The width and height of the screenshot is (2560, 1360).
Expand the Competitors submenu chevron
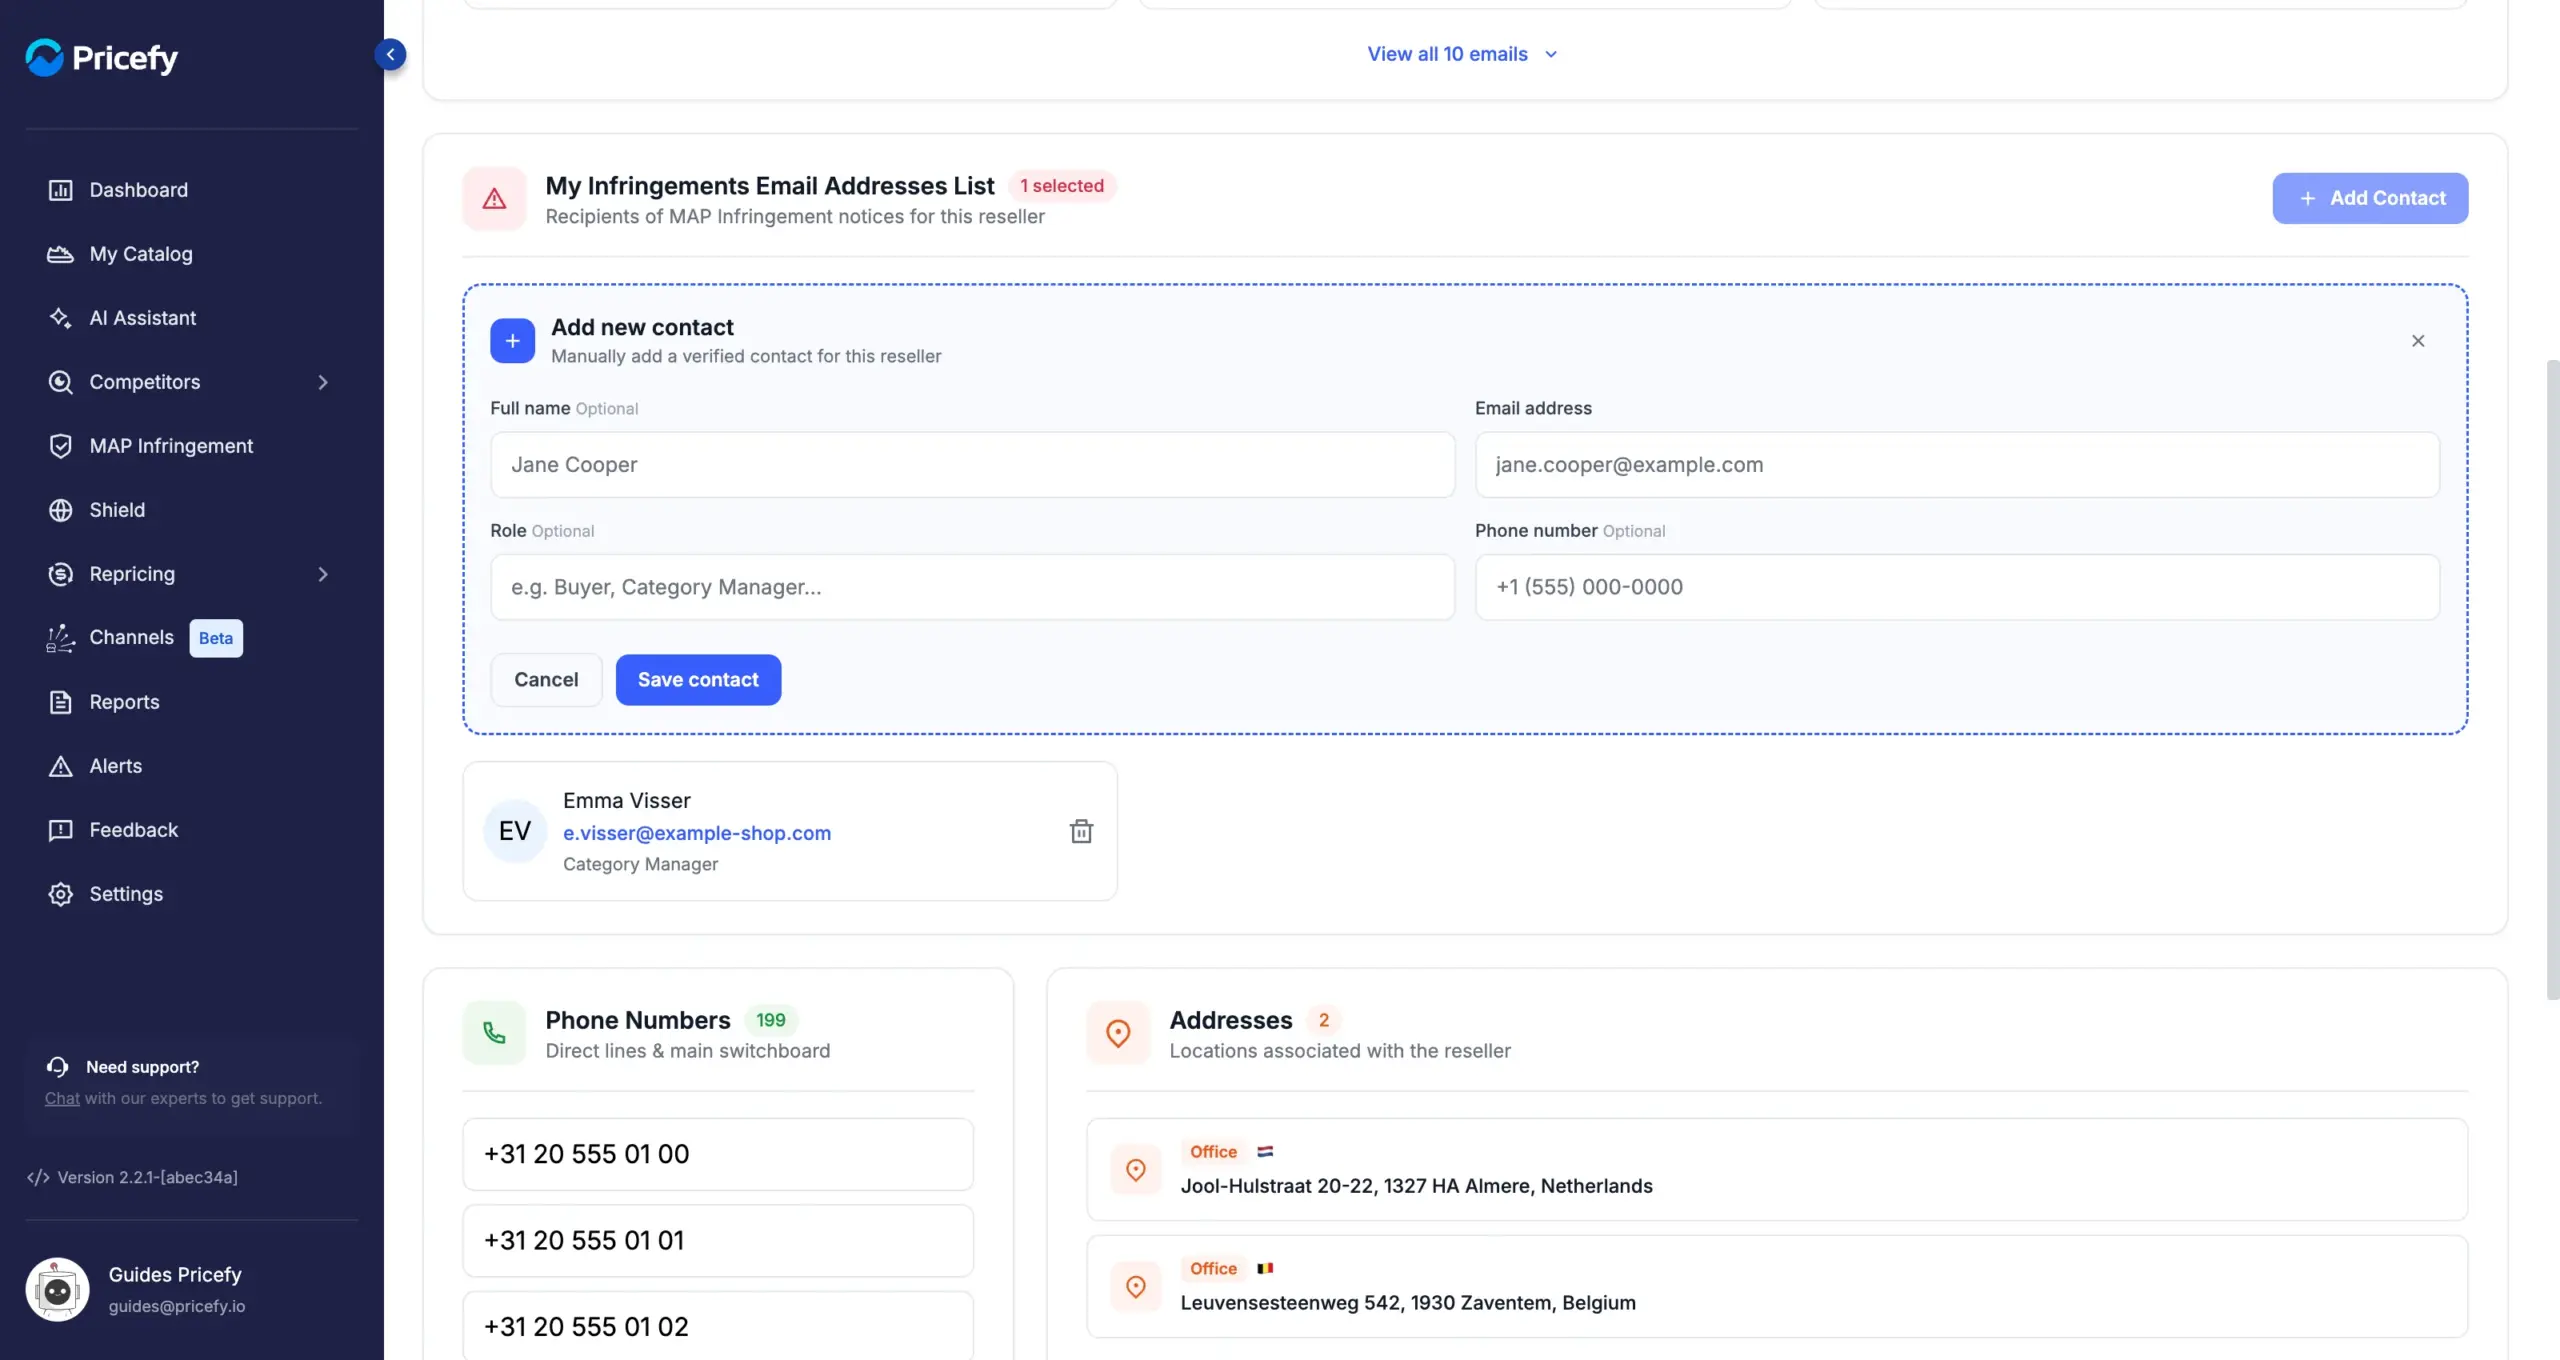322,382
